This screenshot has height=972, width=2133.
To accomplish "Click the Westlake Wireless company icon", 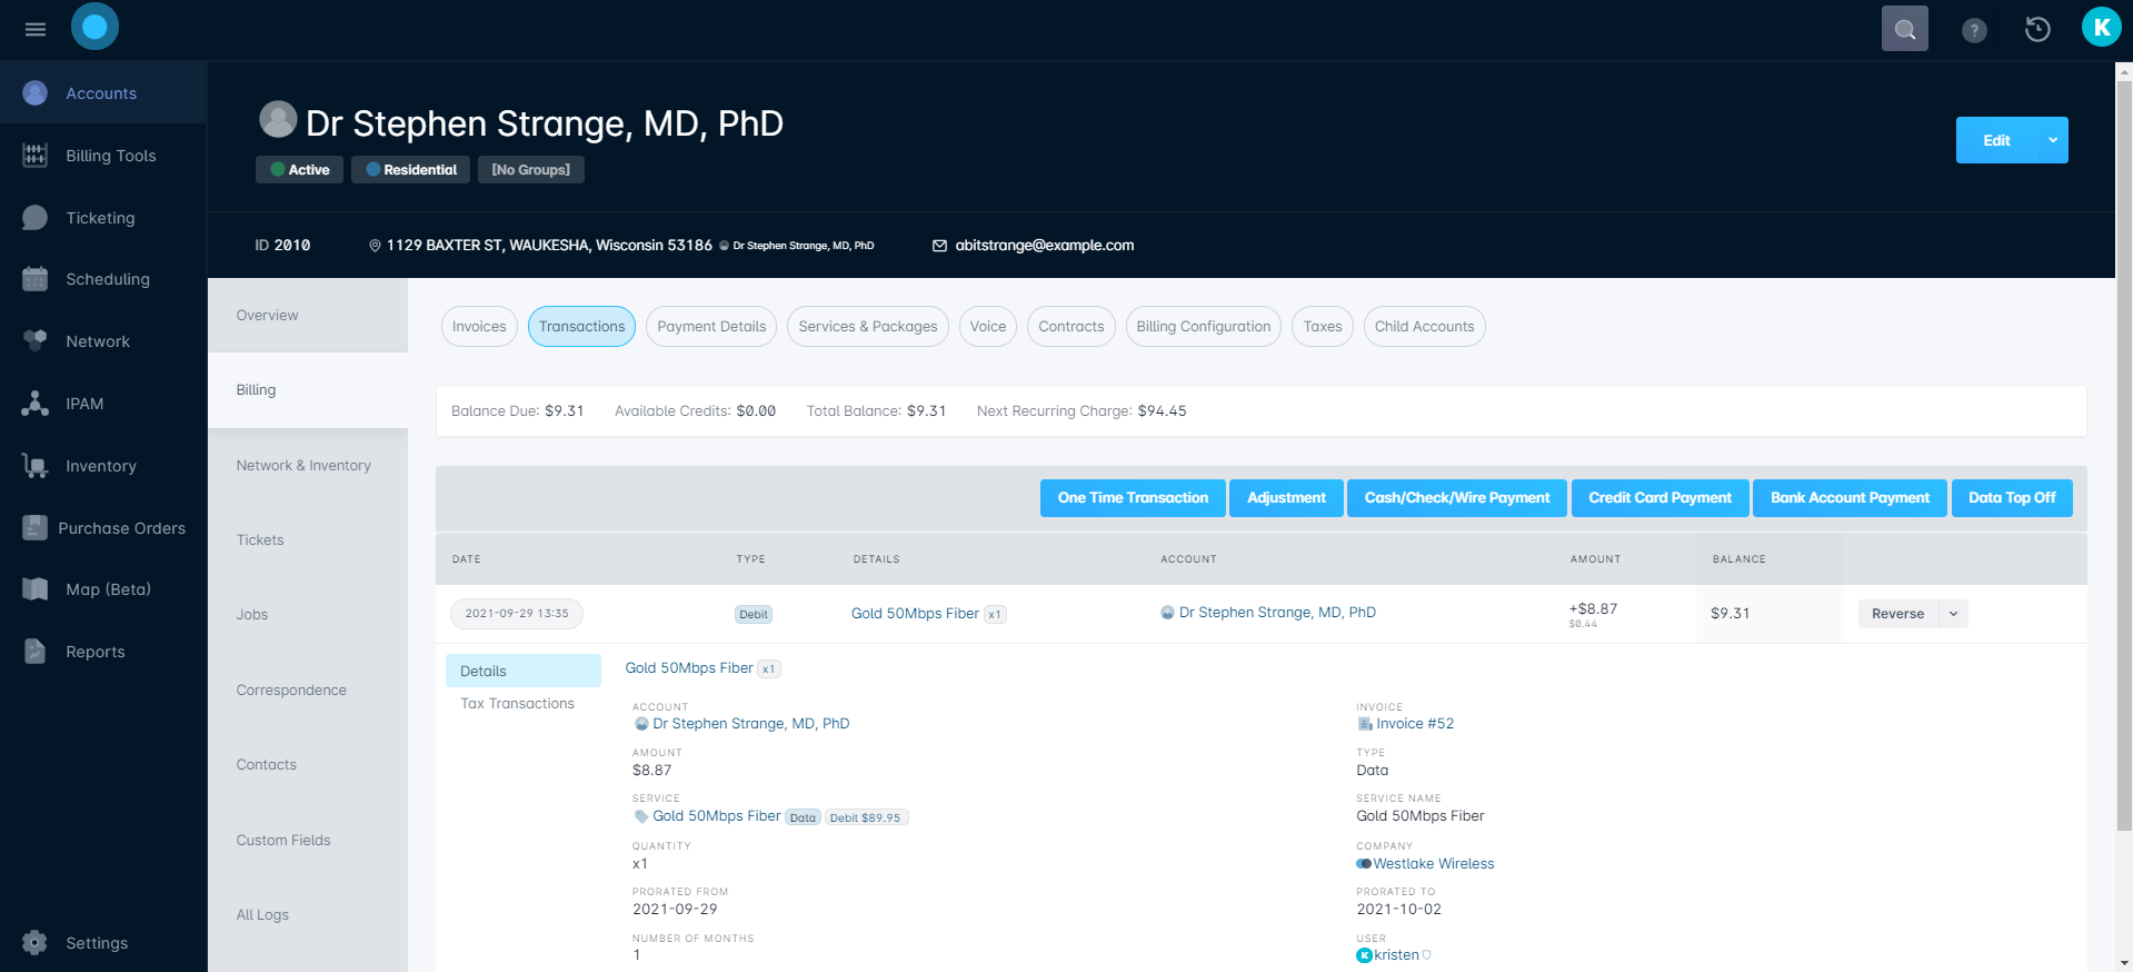I will pyautogui.click(x=1364, y=864).
